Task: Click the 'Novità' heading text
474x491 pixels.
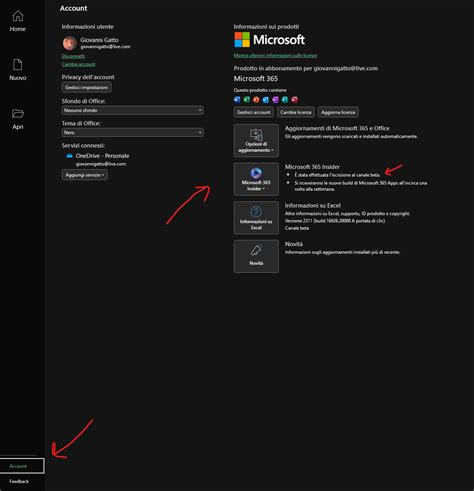Action: [x=294, y=244]
